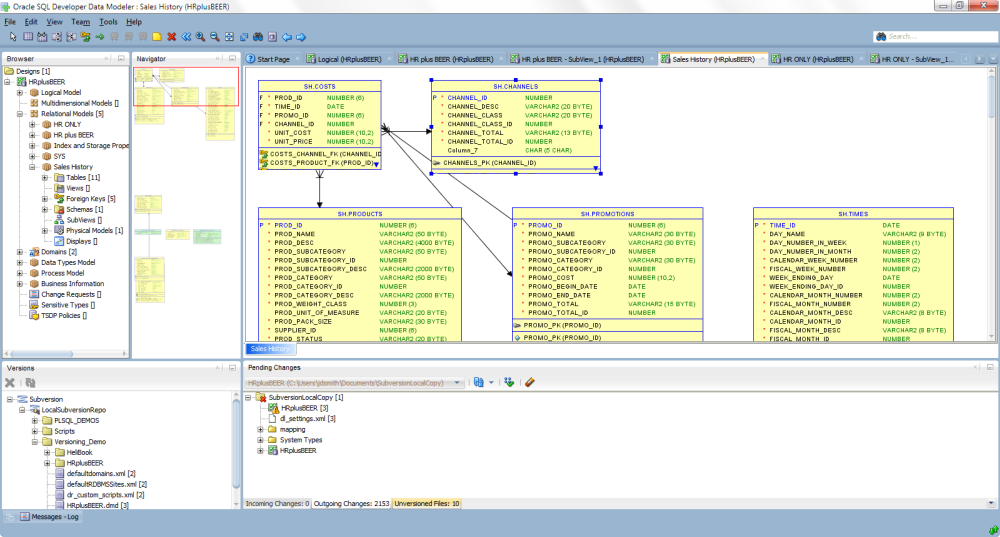1000x537 pixels.
Task: Click the blue right arrow Forward icon
Action: click(301, 37)
